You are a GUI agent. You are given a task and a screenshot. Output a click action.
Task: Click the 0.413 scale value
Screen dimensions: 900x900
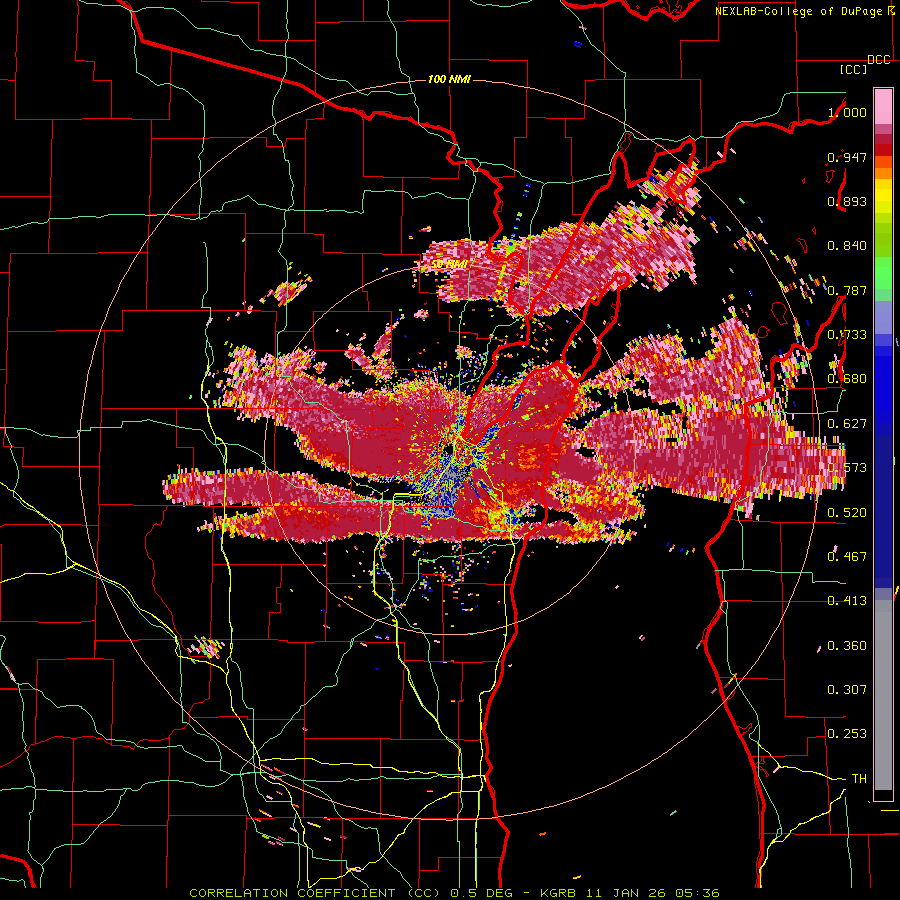point(847,601)
